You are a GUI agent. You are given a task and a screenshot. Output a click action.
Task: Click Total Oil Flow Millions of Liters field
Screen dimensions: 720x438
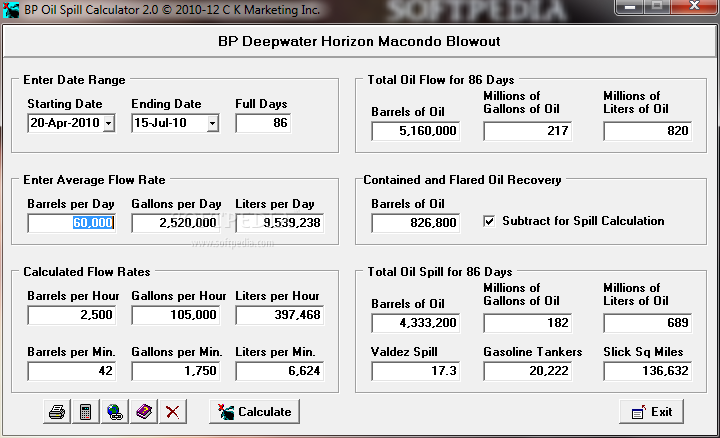[647, 131]
